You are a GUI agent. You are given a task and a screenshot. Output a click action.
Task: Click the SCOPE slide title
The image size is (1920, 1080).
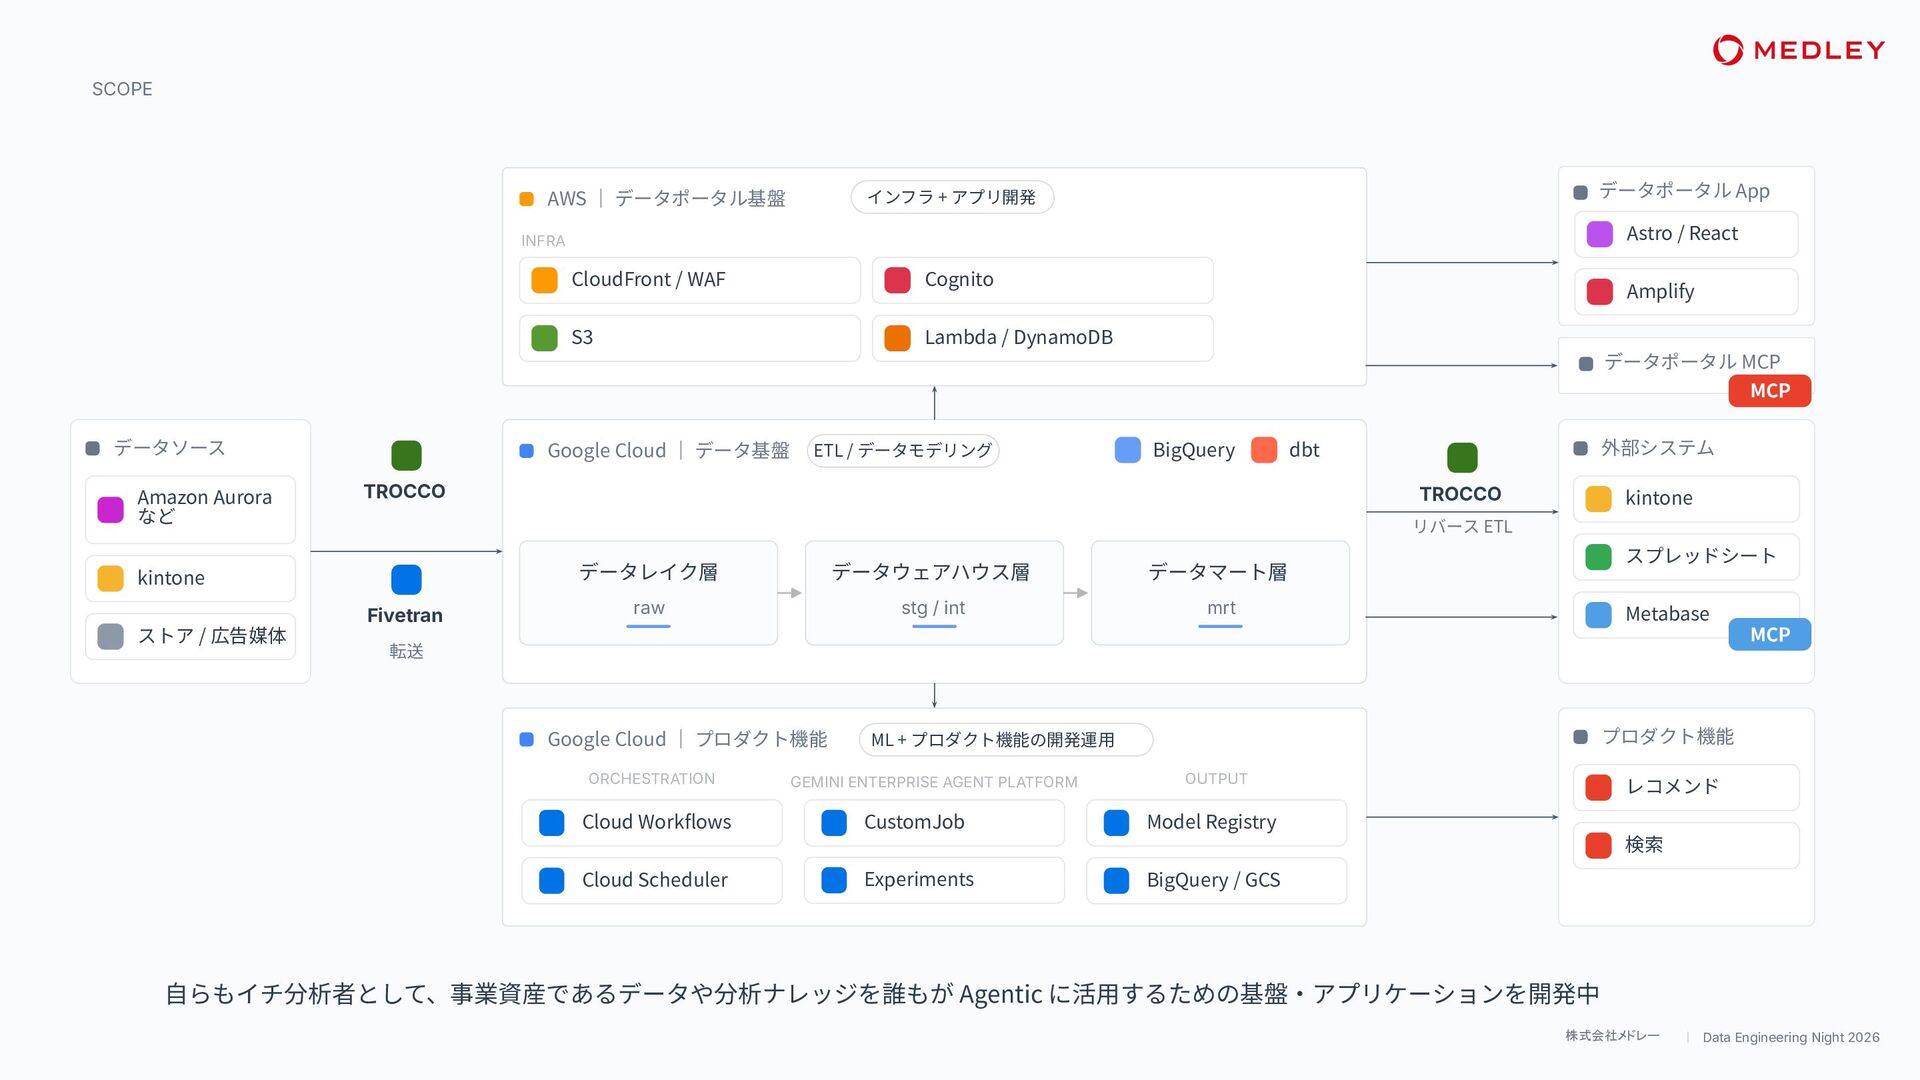tap(122, 89)
